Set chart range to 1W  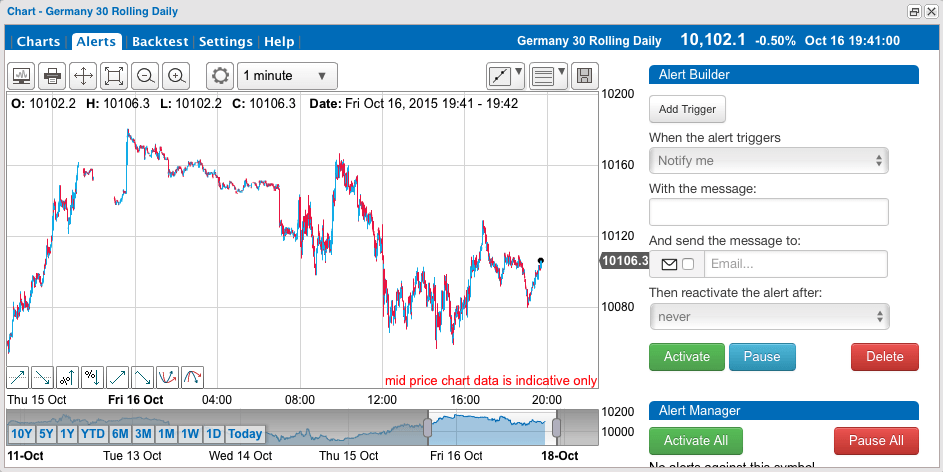pos(190,434)
